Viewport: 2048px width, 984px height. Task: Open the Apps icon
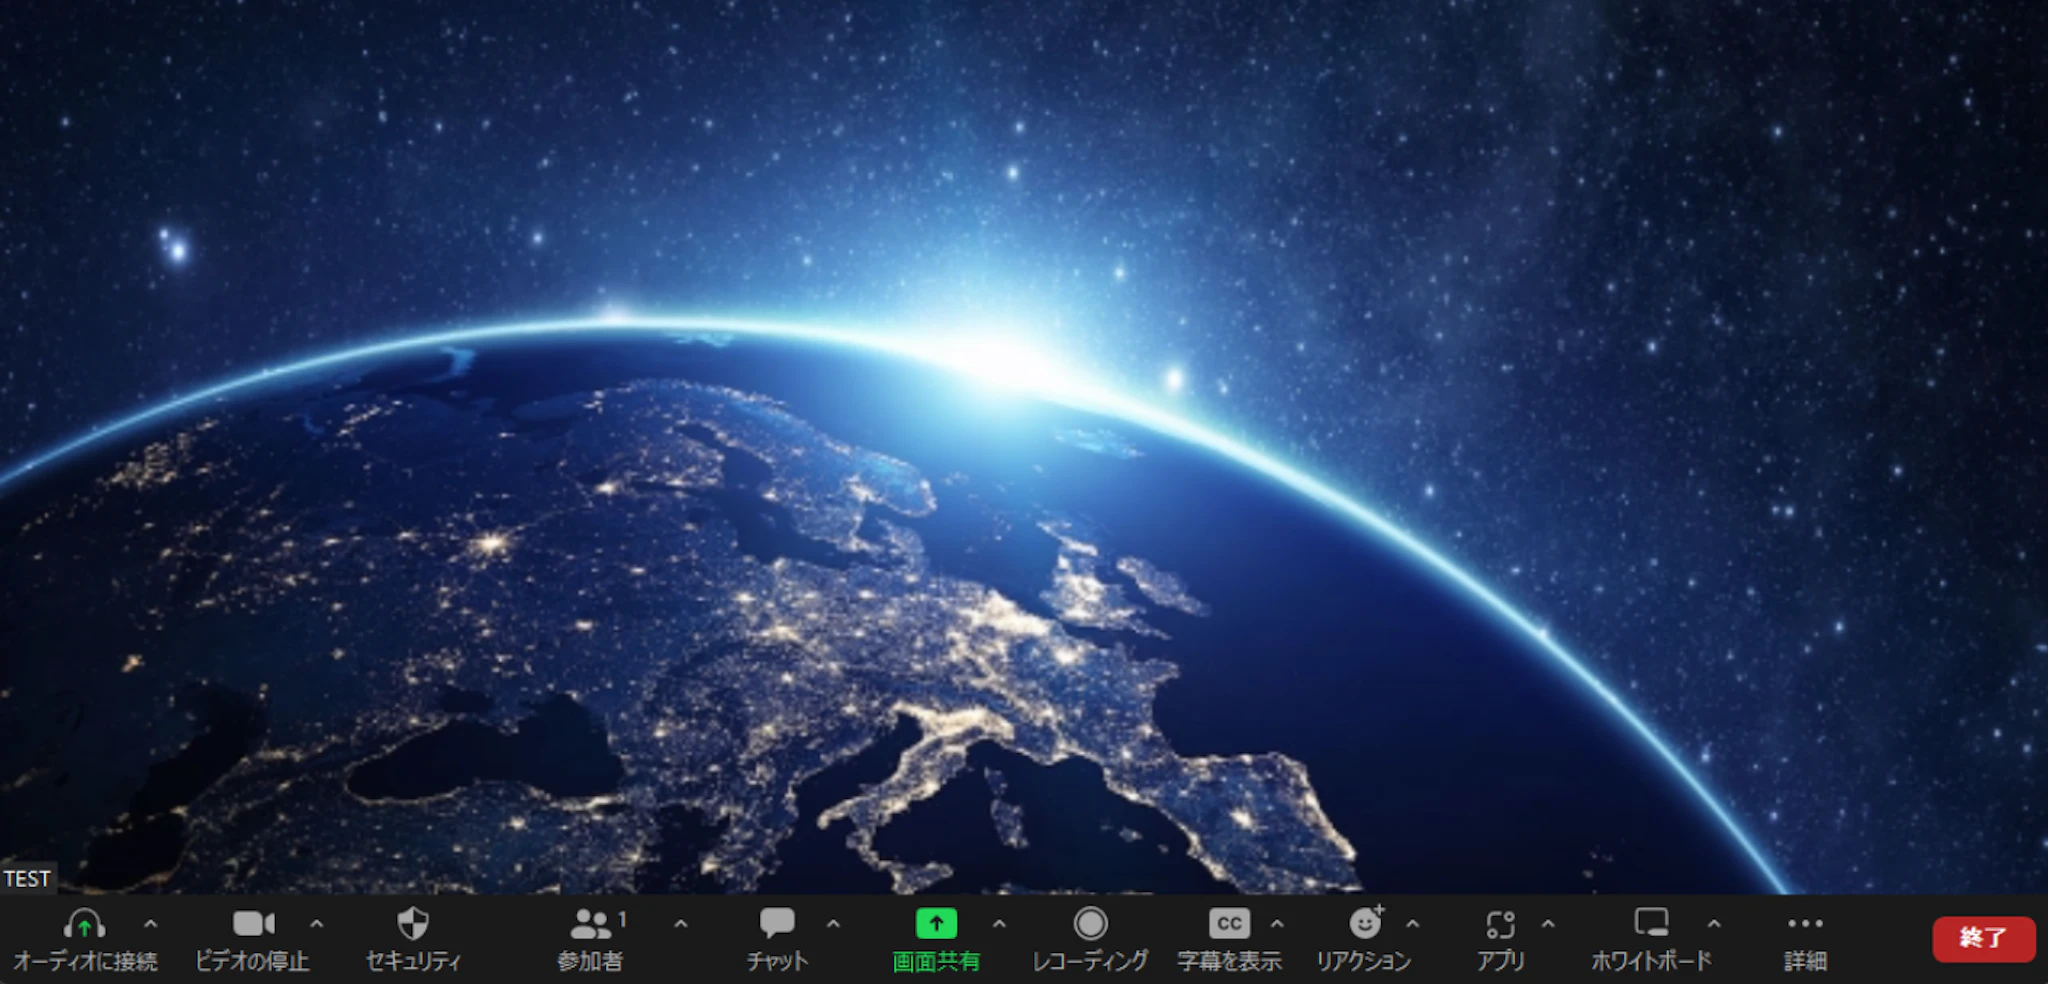coord(1500,924)
